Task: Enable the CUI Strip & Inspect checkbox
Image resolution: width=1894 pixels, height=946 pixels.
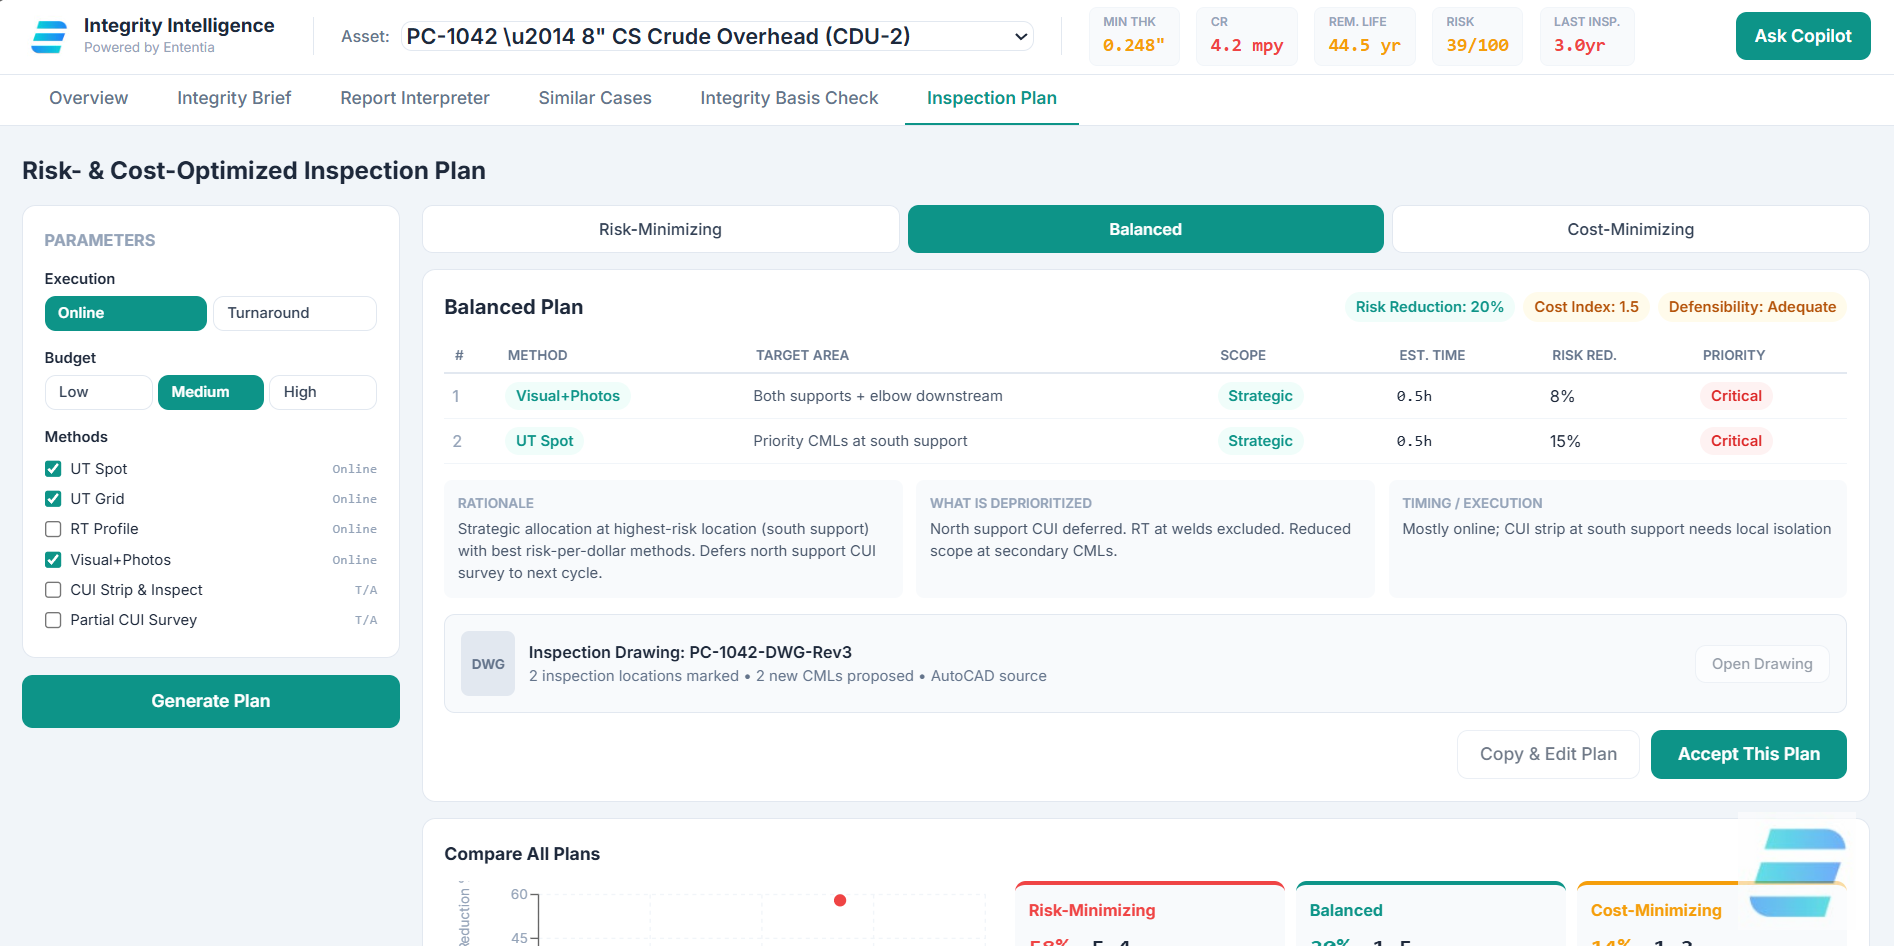Action: coord(53,590)
